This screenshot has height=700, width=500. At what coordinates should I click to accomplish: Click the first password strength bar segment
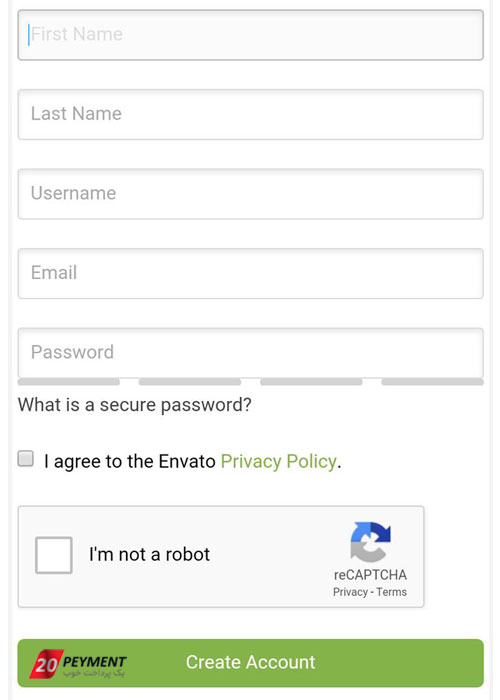(69, 382)
